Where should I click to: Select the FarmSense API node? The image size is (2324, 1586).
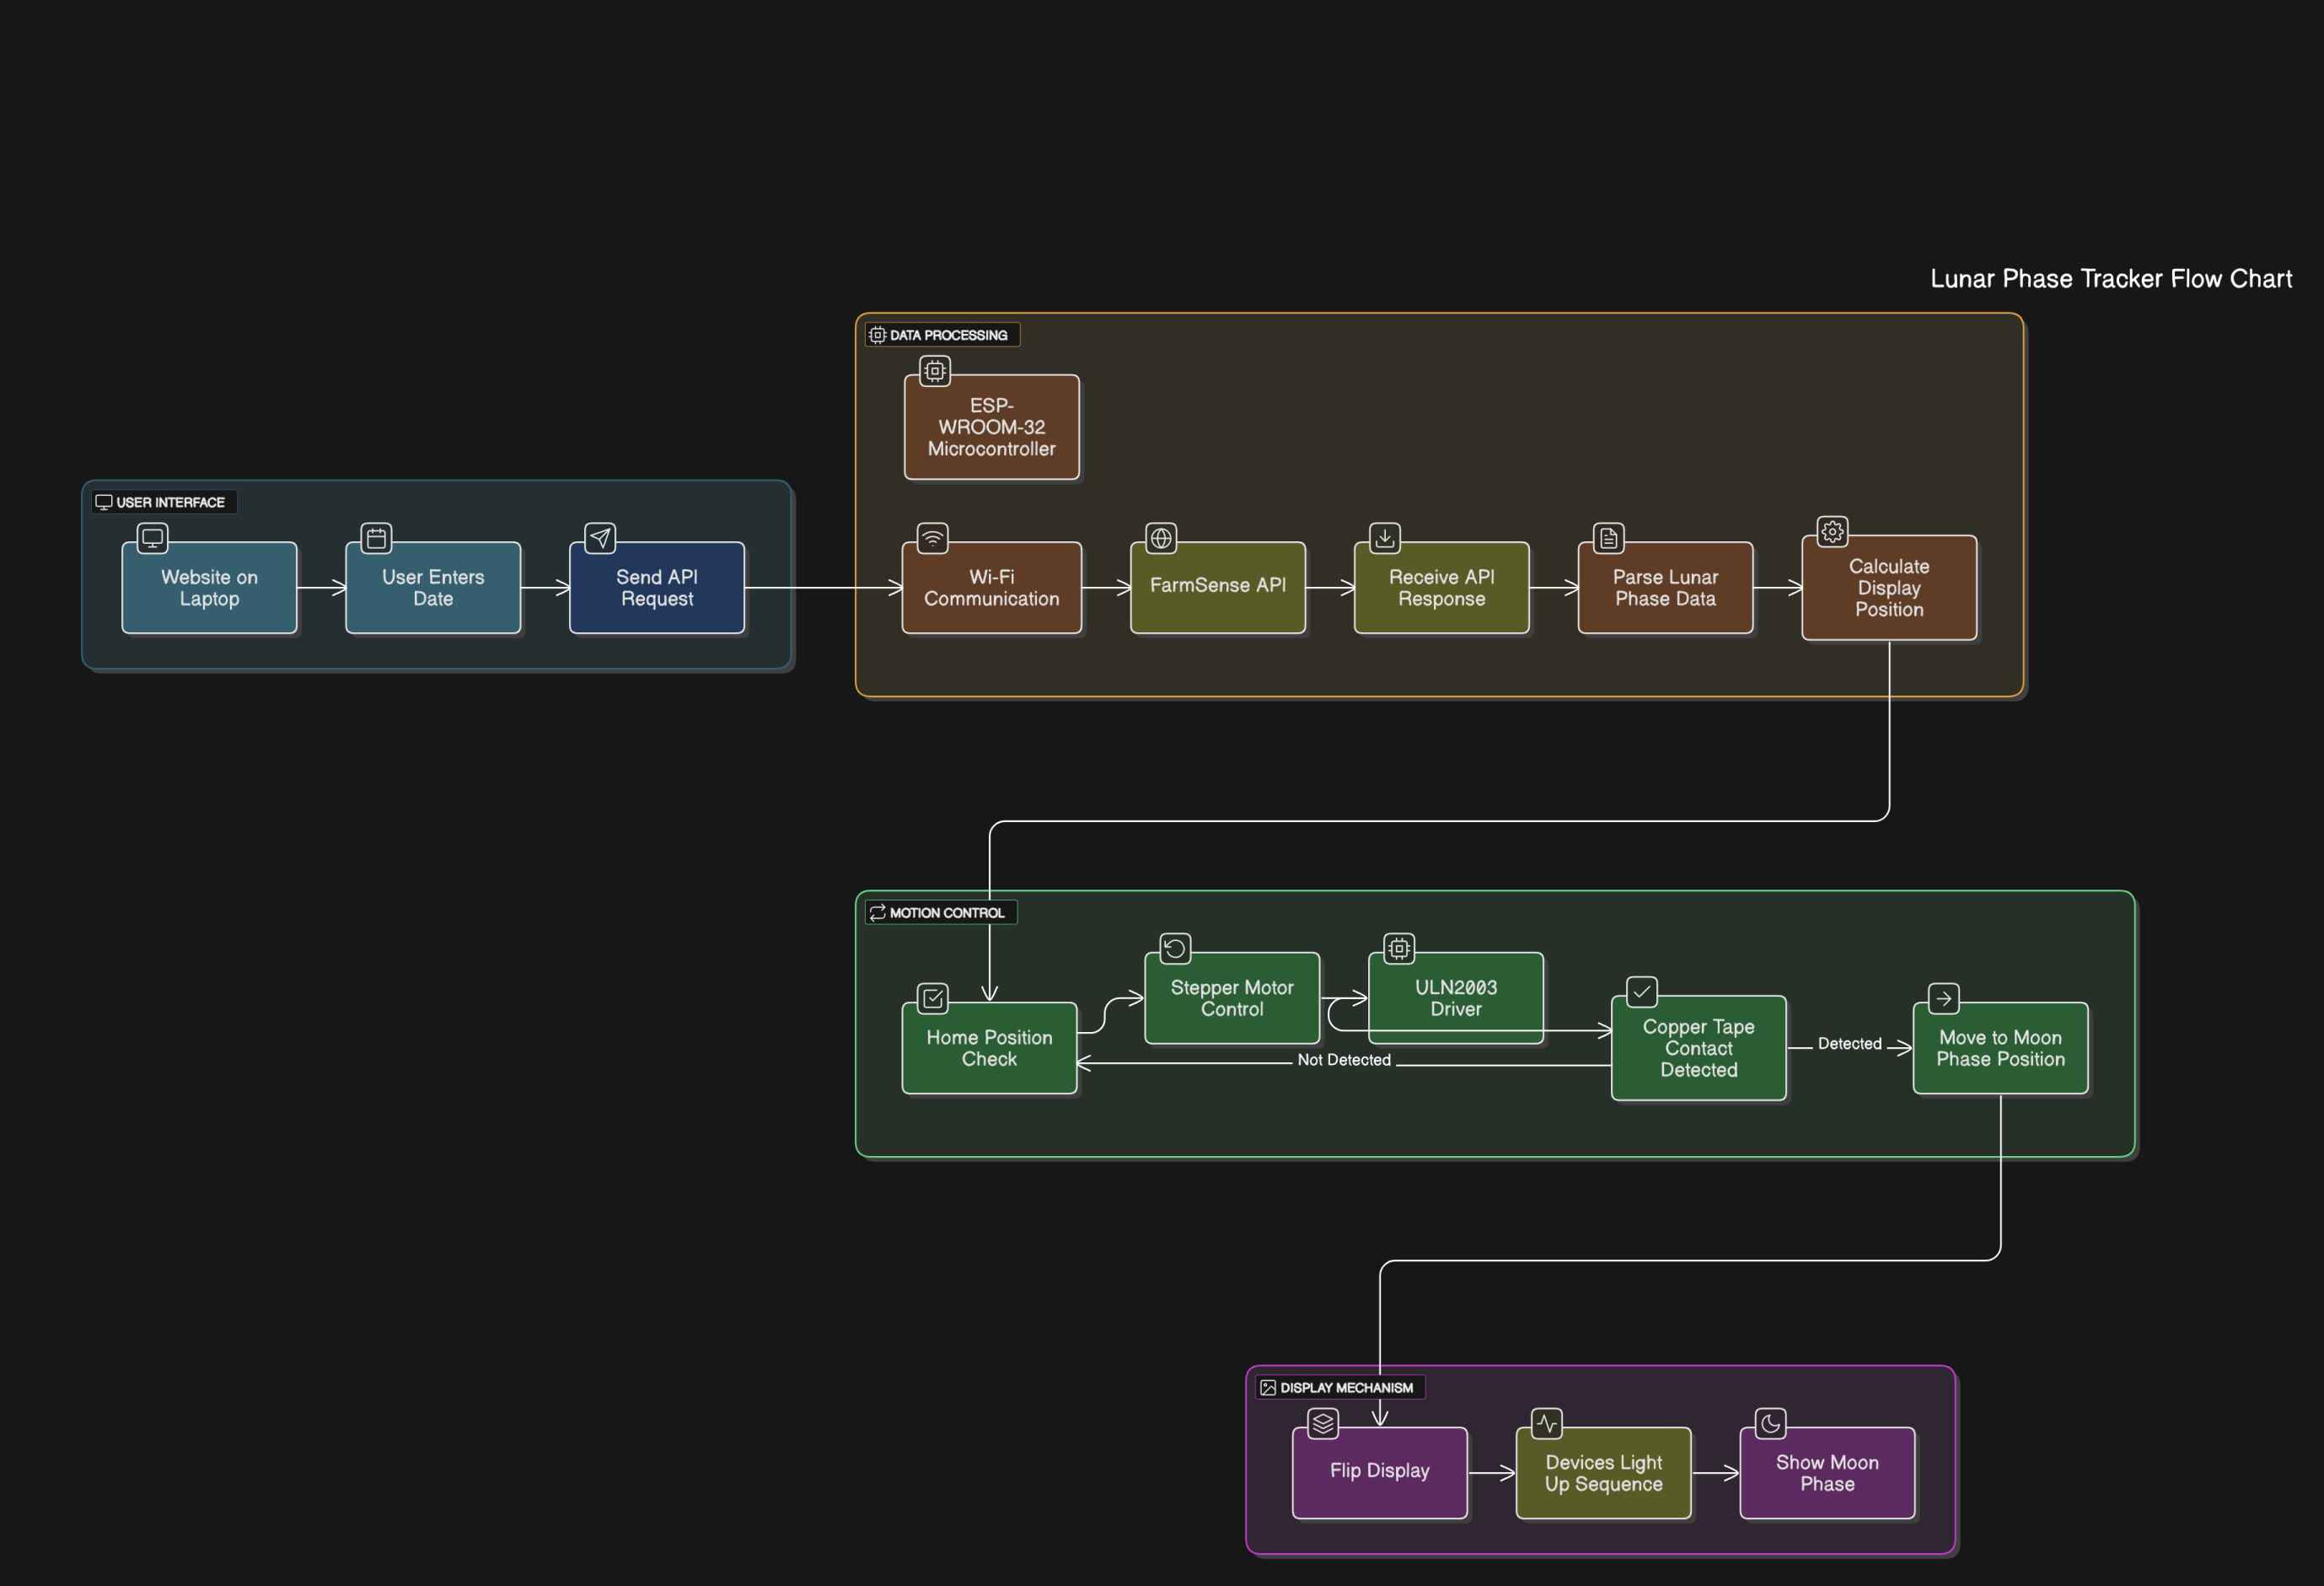[1218, 588]
